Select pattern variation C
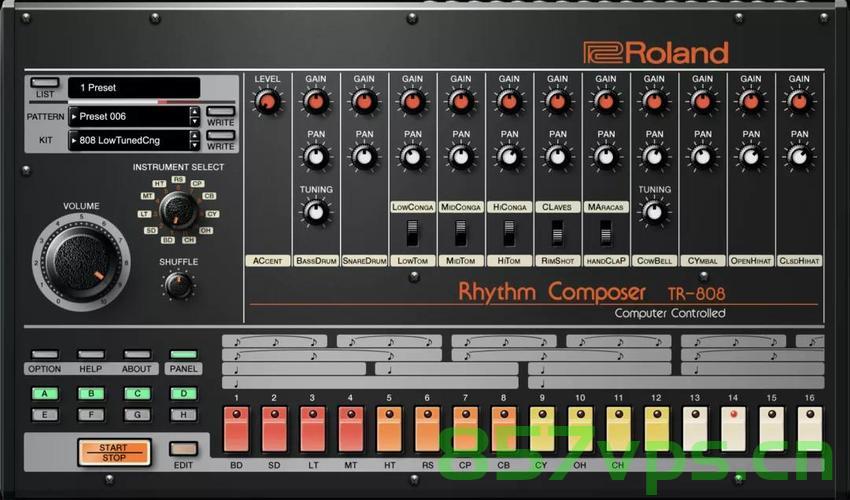 coord(137,394)
